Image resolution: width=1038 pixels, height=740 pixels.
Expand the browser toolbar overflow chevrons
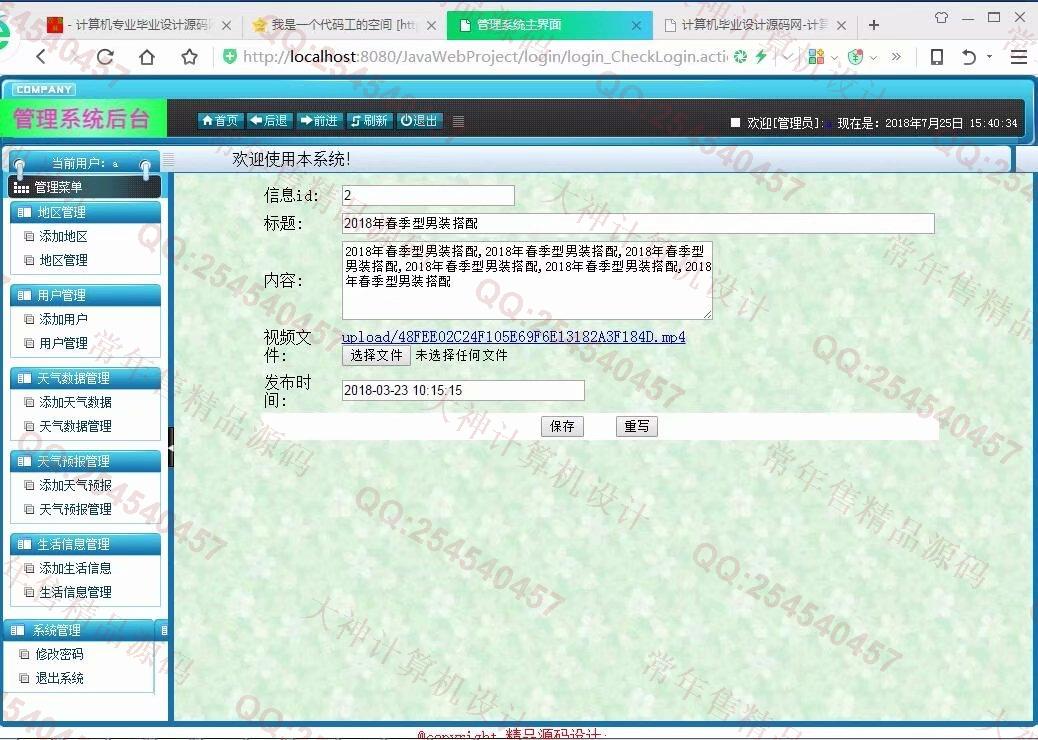click(896, 56)
